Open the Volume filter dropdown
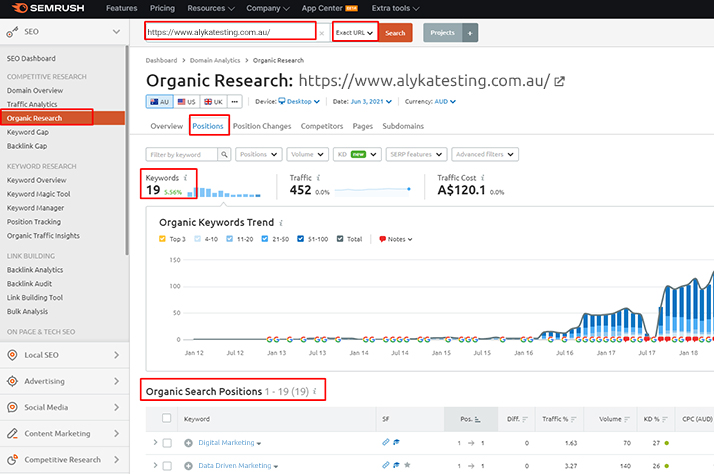Image resolution: width=714 pixels, height=474 pixels. tap(307, 154)
